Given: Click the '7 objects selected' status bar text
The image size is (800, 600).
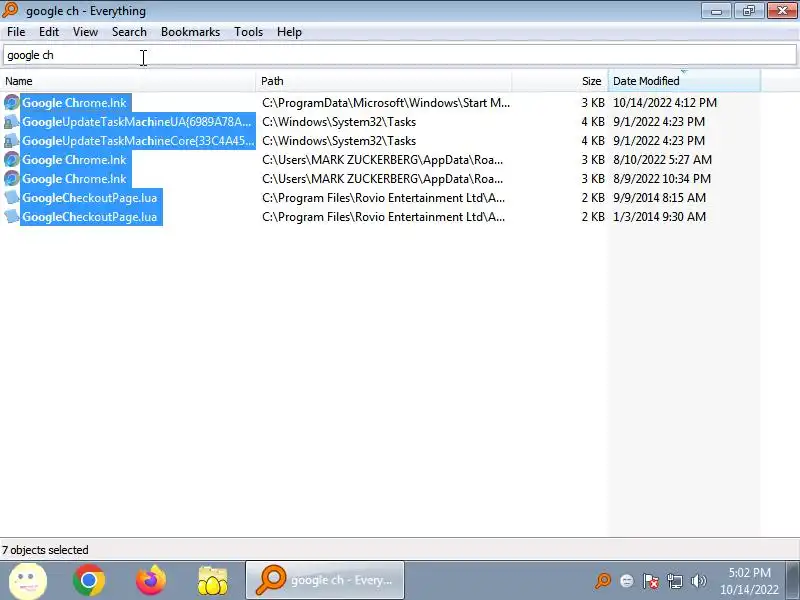Looking at the screenshot, I should pyautogui.click(x=45, y=550).
